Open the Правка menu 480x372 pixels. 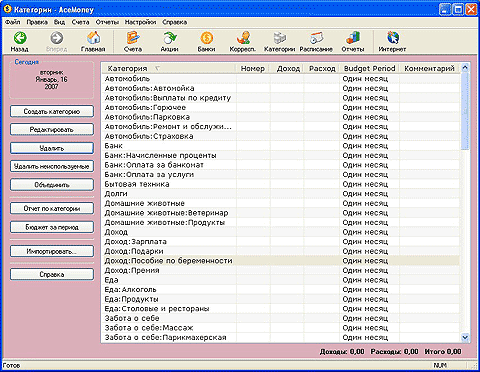[x=37, y=22]
